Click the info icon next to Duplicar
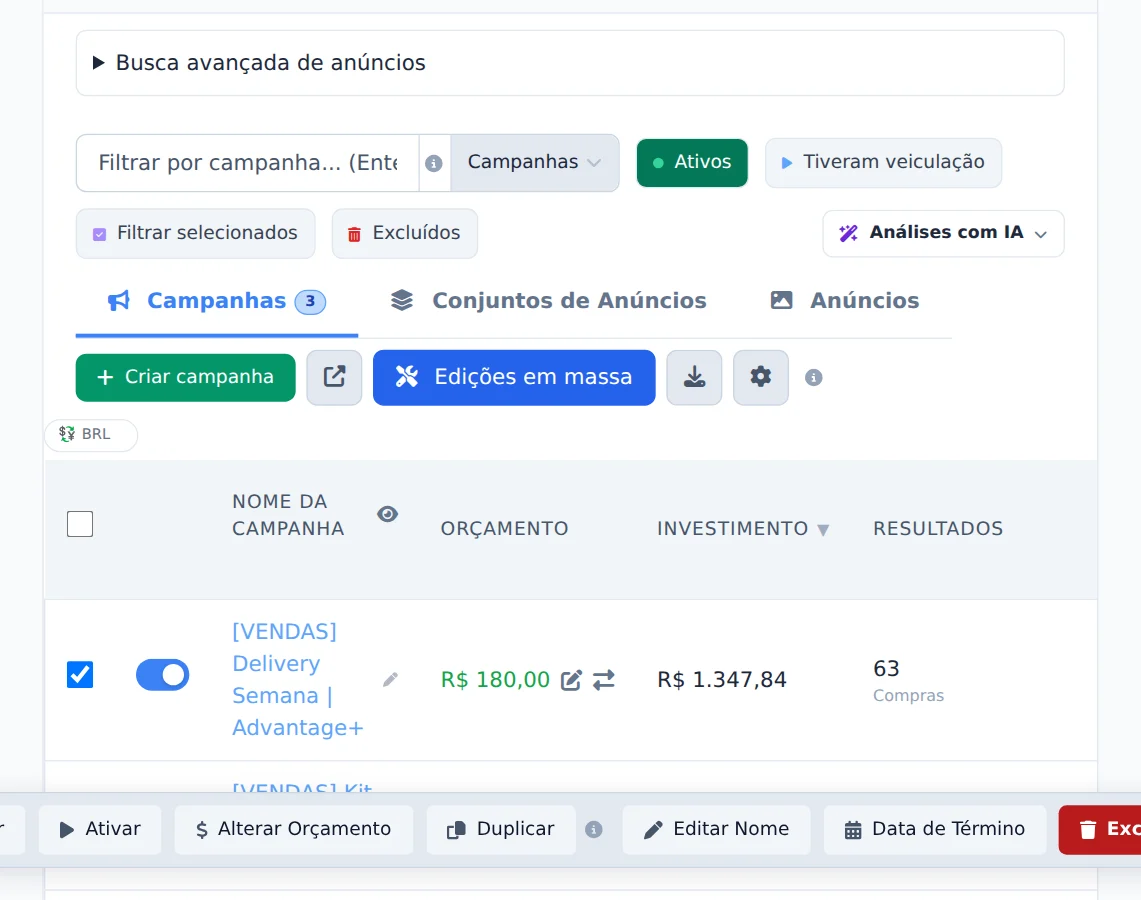Viewport: 1141px width, 900px height. [x=594, y=829]
